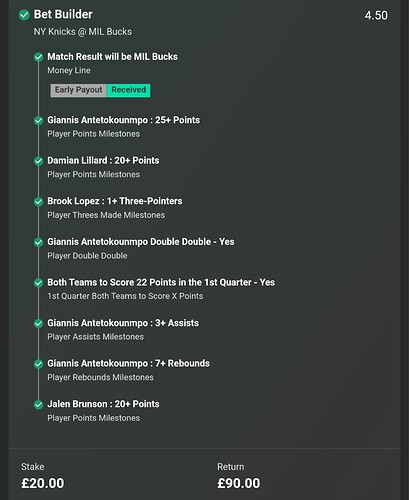The image size is (409, 500).
Task: Click the green Received badge
Action: pos(128,90)
